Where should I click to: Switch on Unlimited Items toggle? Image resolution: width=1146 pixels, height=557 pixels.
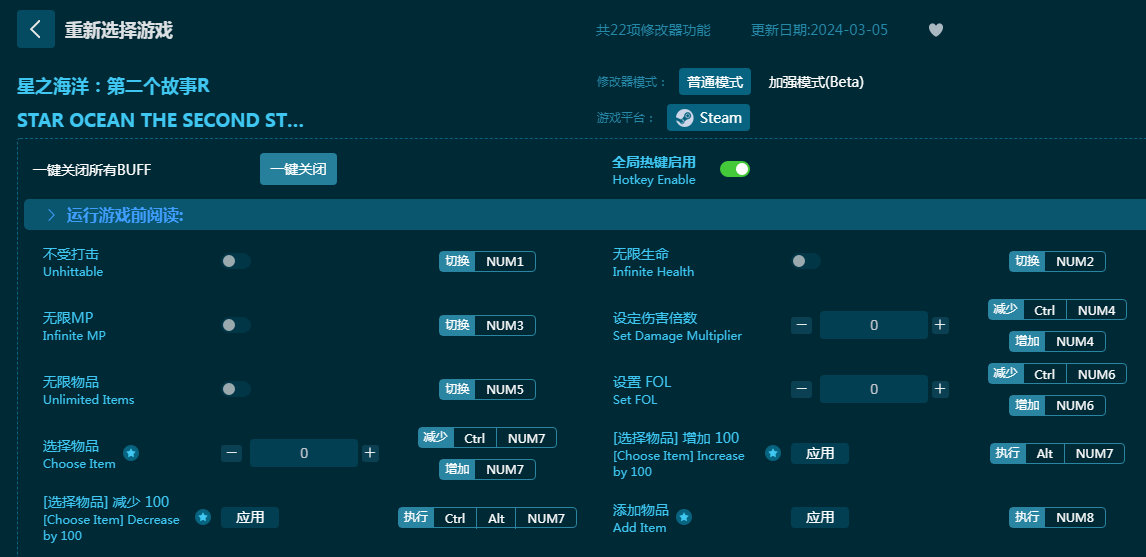click(236, 389)
